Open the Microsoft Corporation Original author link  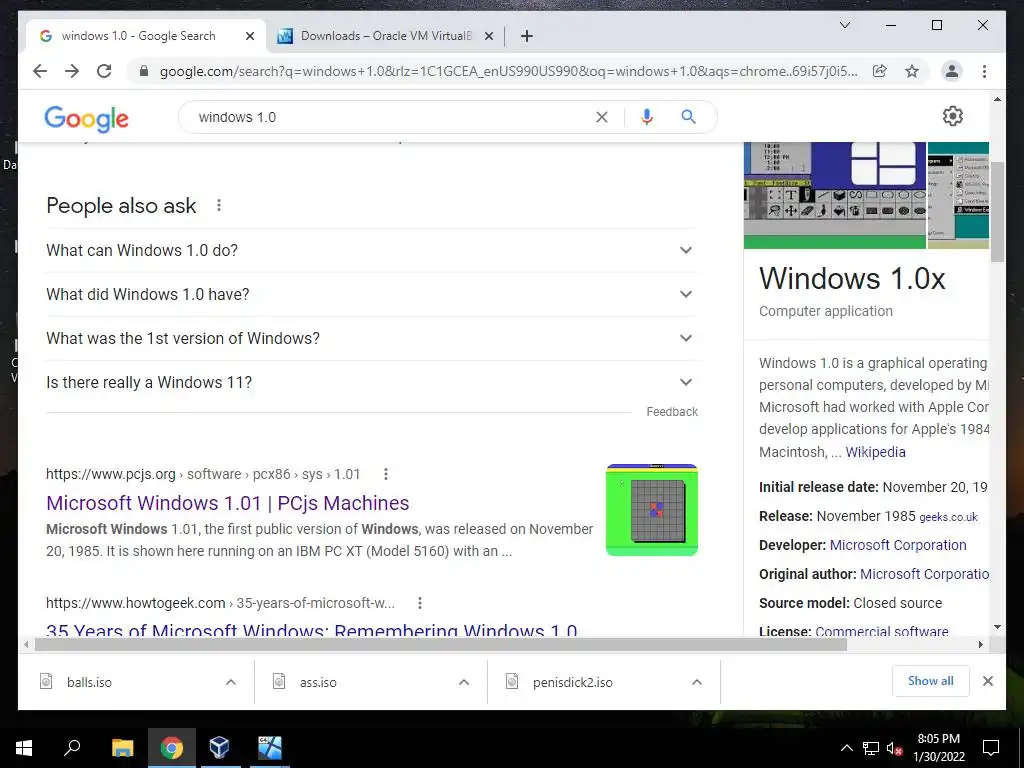click(924, 574)
